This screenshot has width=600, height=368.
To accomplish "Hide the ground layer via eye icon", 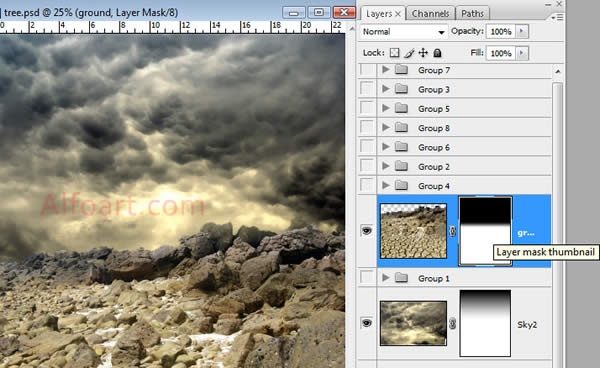I will pyautogui.click(x=367, y=231).
